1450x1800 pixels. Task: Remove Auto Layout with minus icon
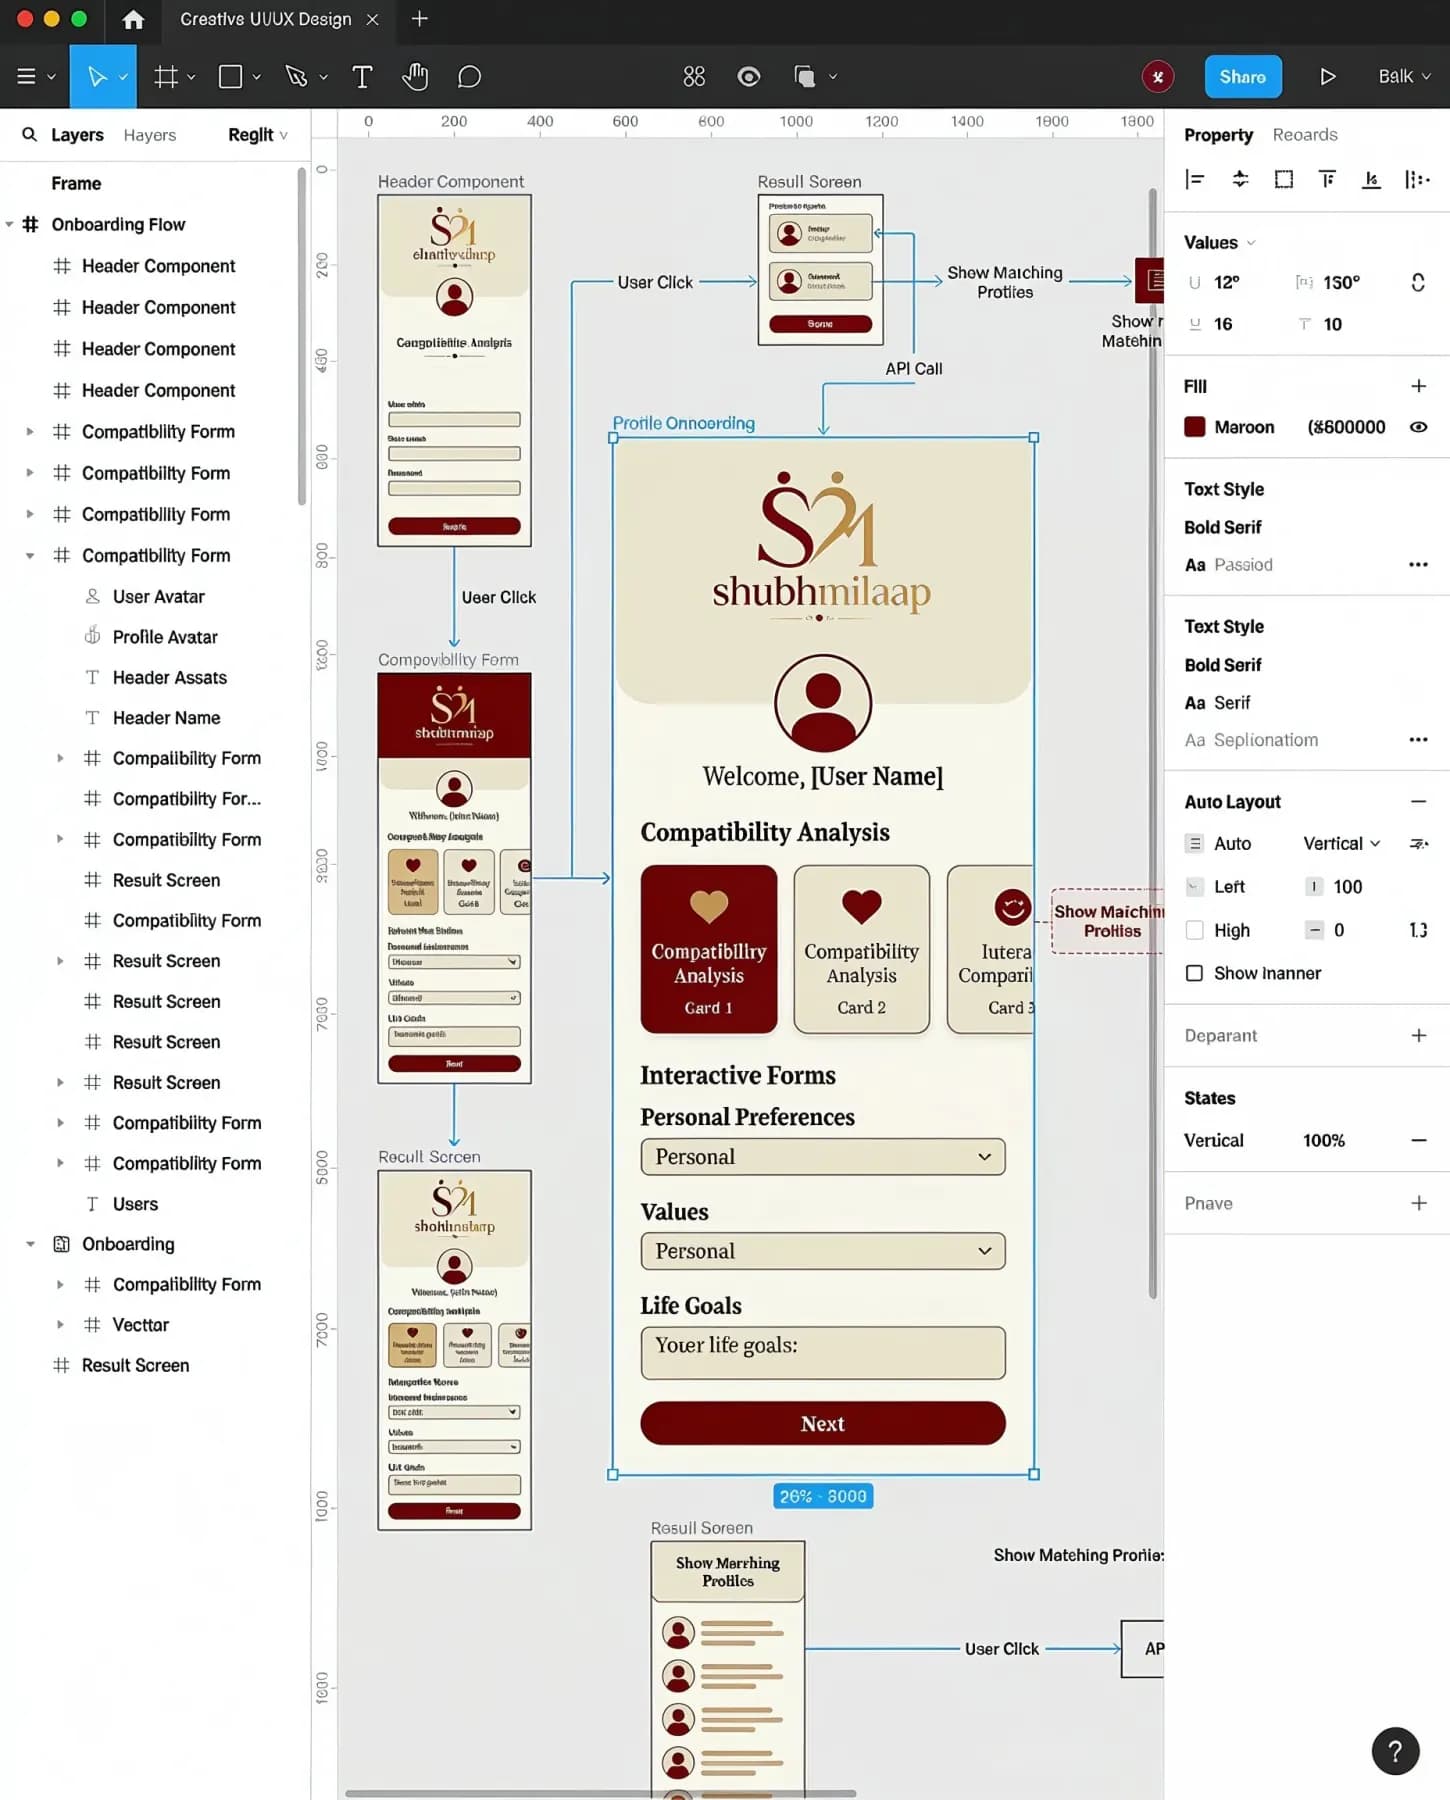[x=1418, y=802]
